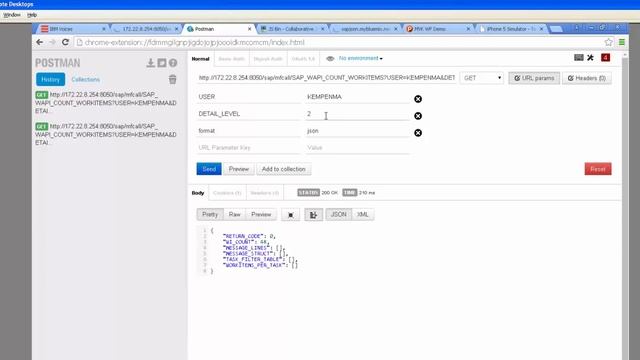
Task: Close the IBM Voices browser tab
Action: 104,29
